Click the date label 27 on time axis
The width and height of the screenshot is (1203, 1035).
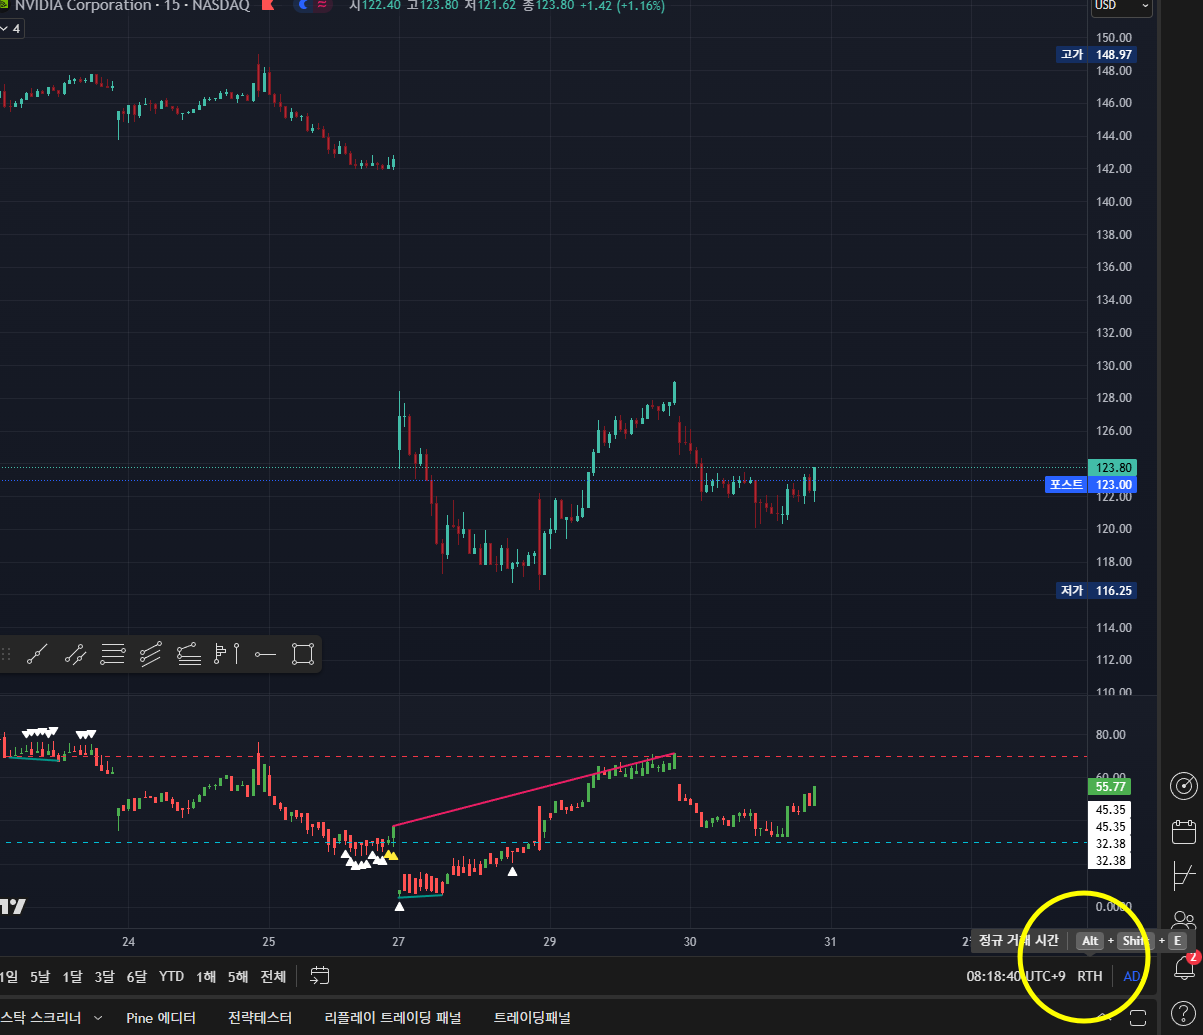[x=398, y=941]
